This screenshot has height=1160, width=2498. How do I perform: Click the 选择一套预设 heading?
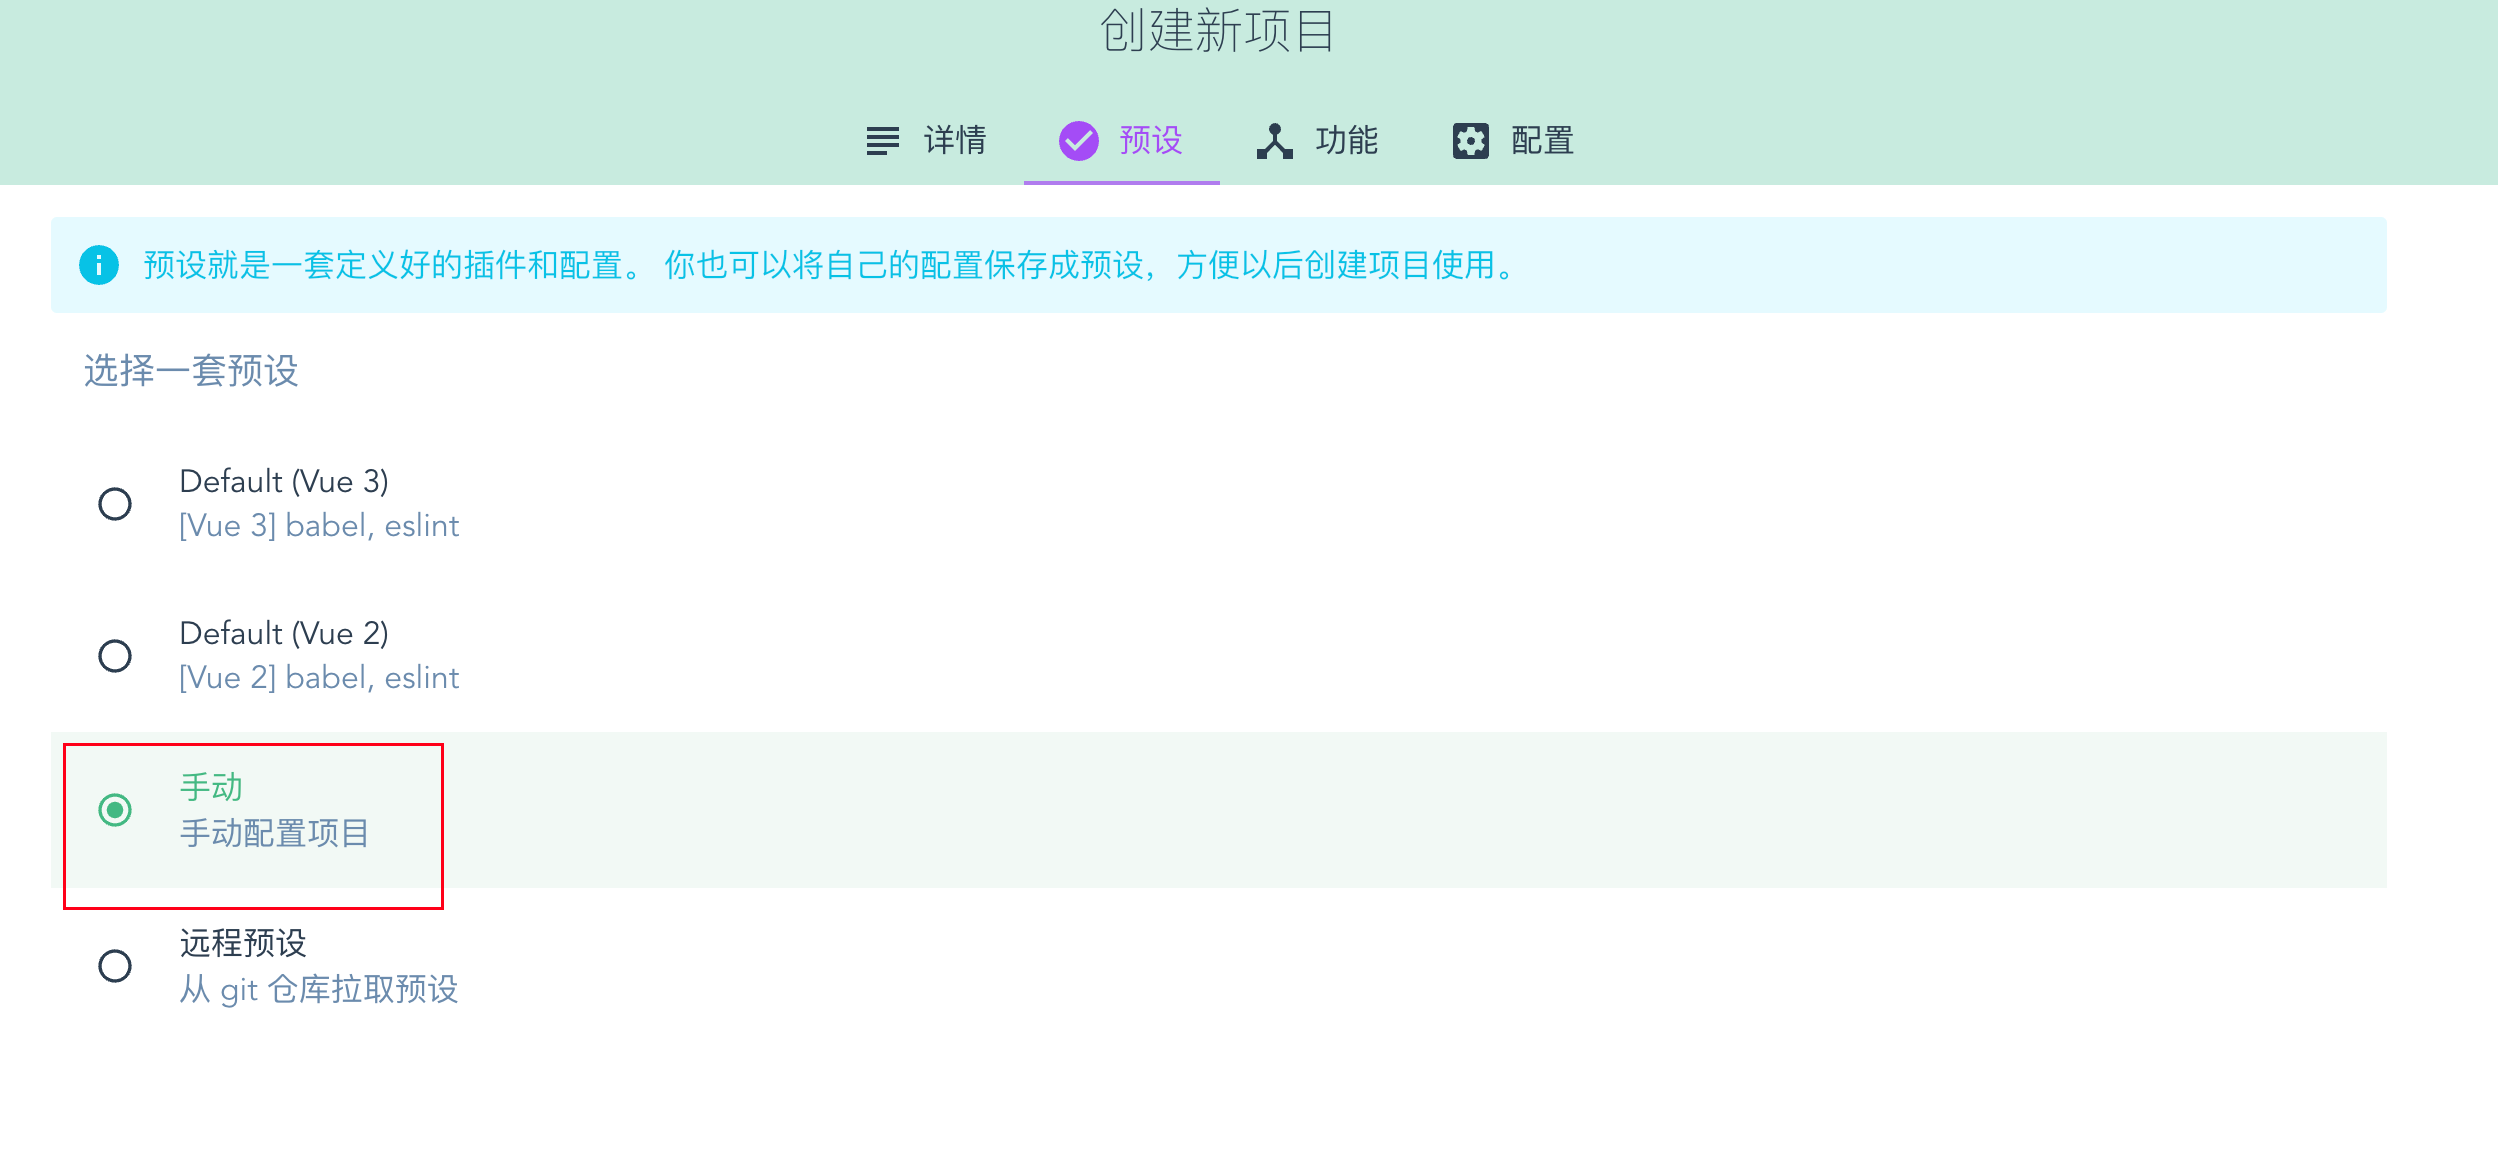(192, 371)
